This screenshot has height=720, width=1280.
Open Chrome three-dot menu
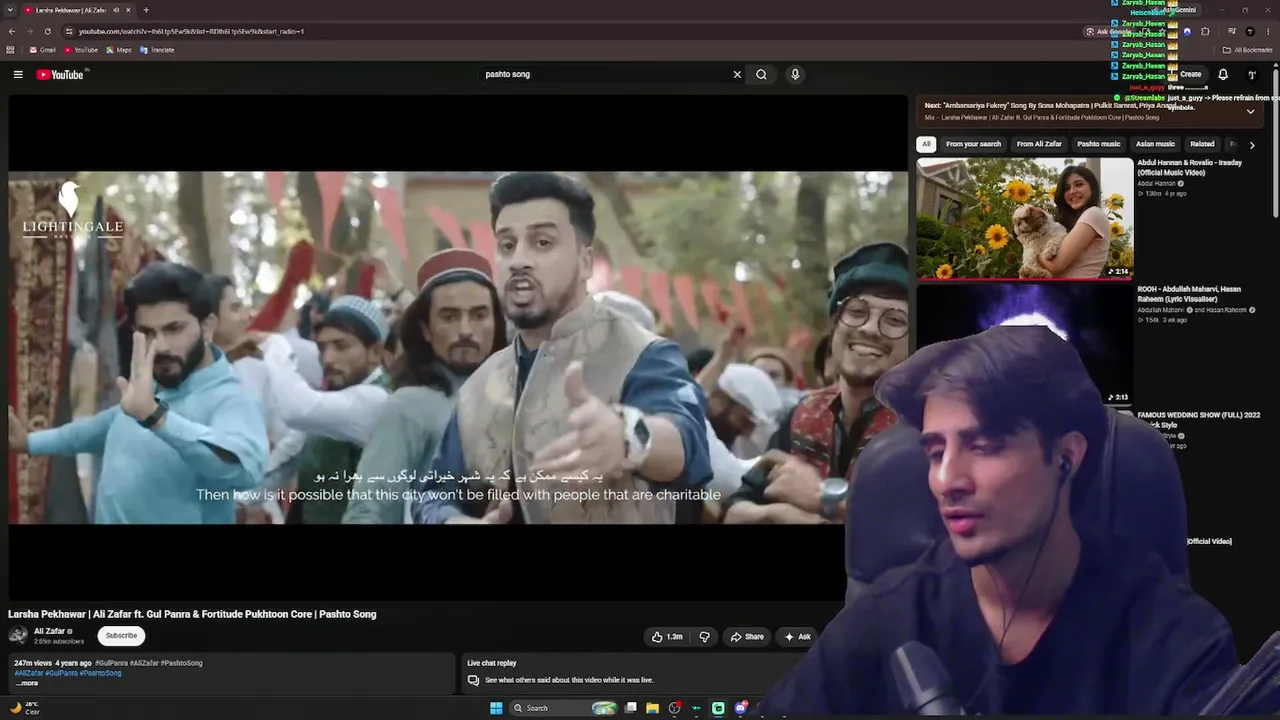coord(1268,31)
